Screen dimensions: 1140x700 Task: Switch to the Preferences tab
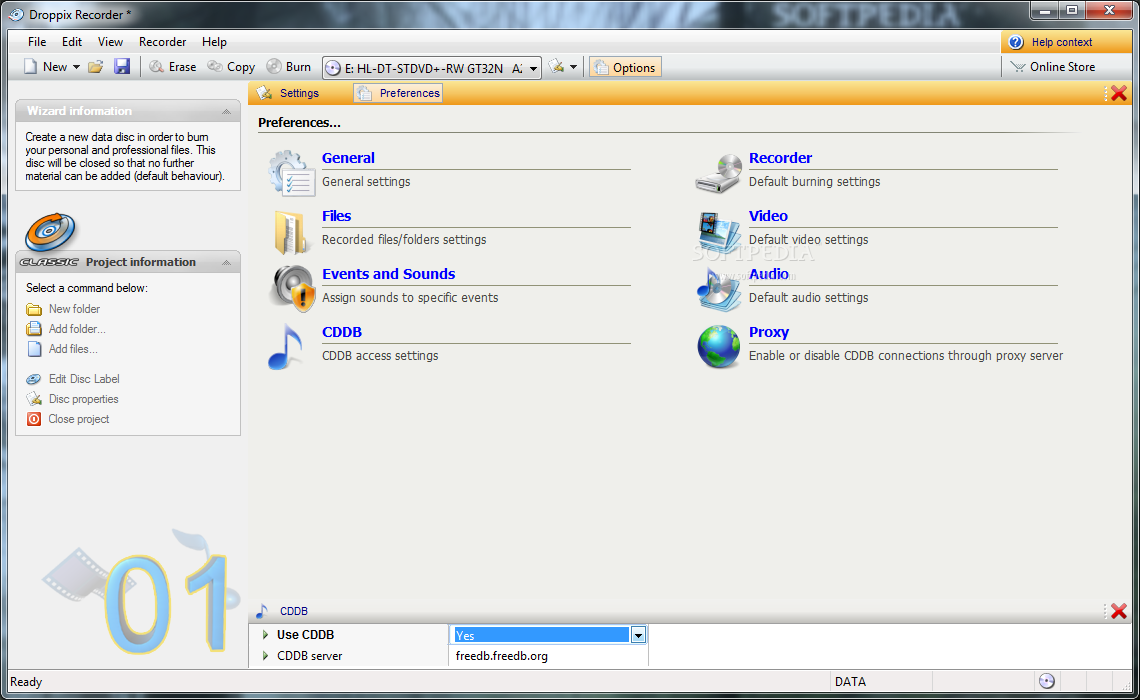(398, 93)
